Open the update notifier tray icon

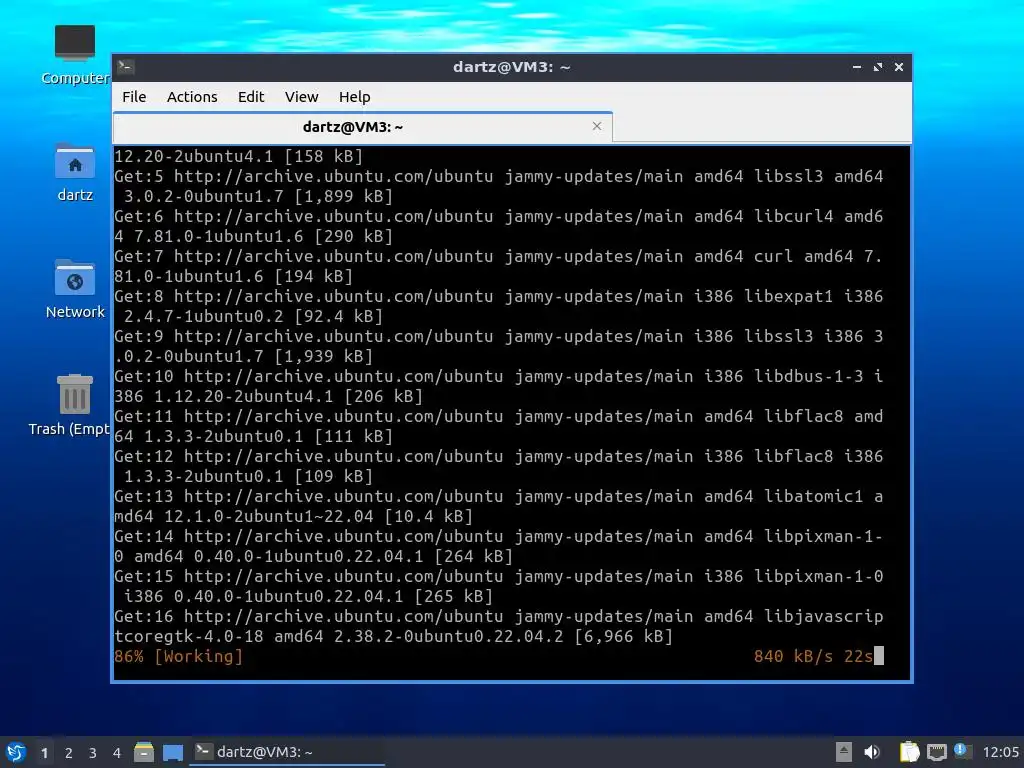961,751
